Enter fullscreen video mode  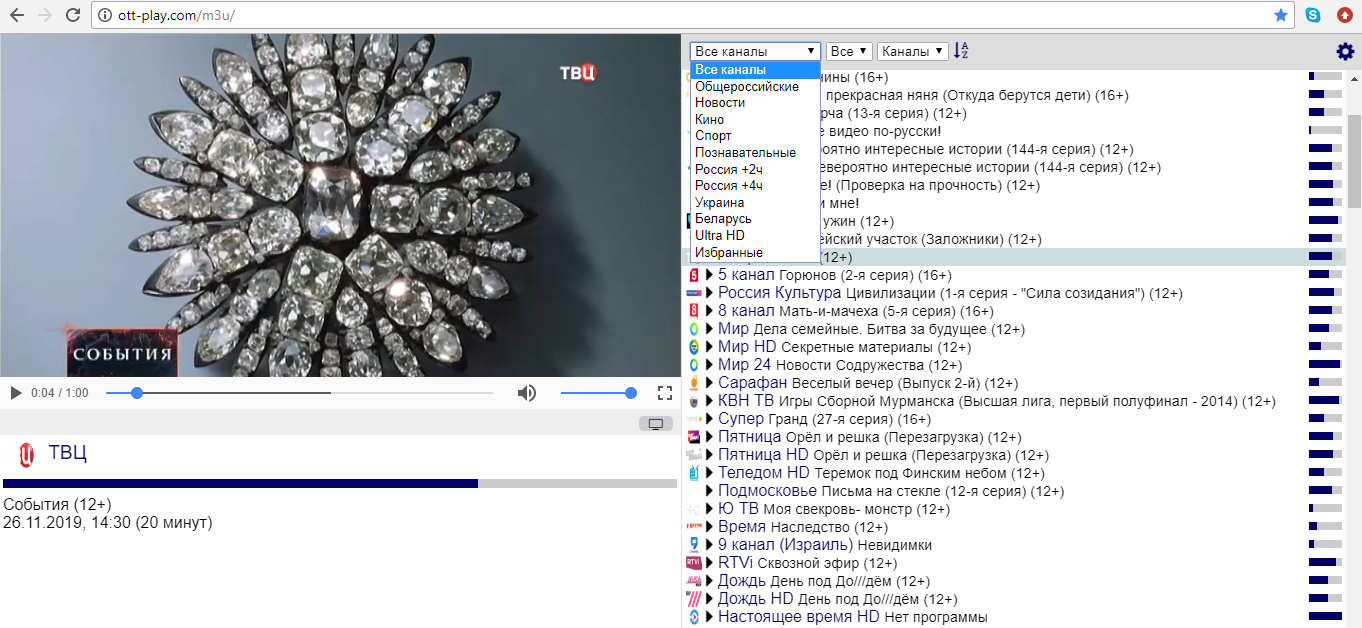[664, 393]
